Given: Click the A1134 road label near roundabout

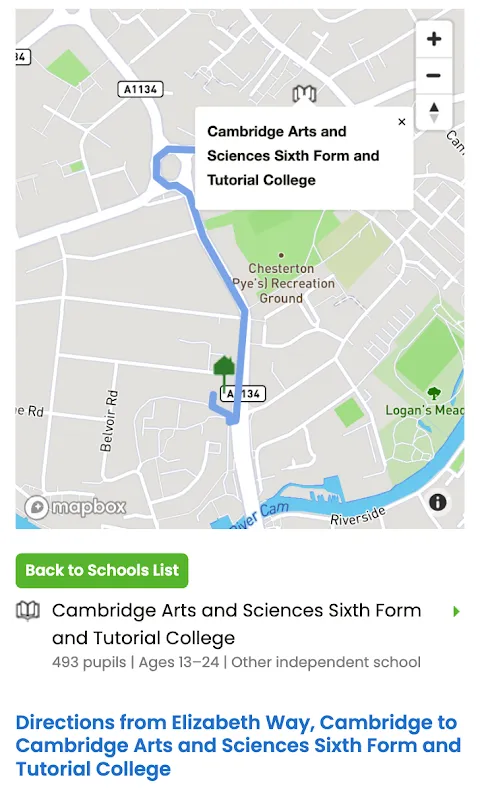Looking at the screenshot, I should coord(140,89).
